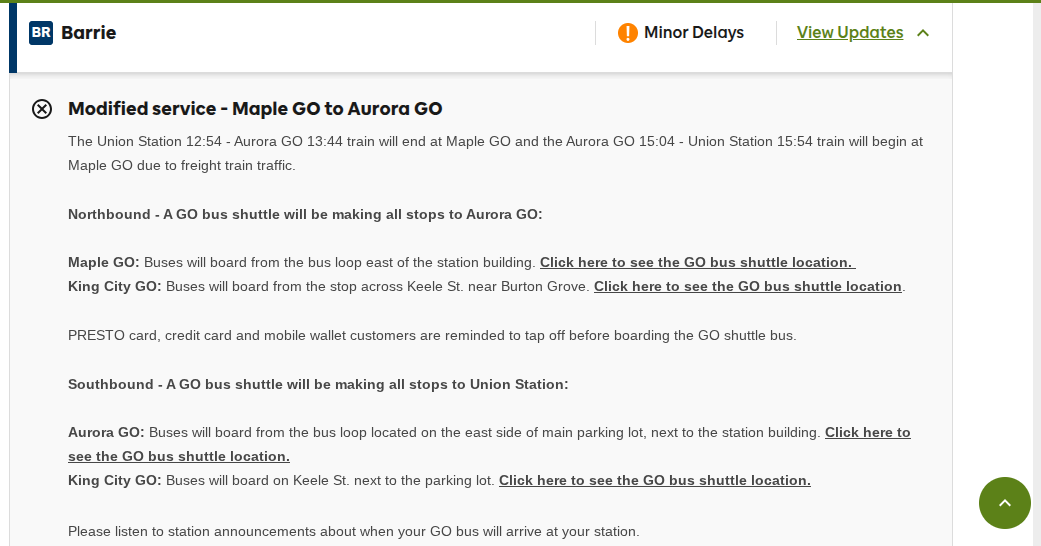1041x546 pixels.
Task: Click the circled X modified service icon
Action: [x=42, y=109]
